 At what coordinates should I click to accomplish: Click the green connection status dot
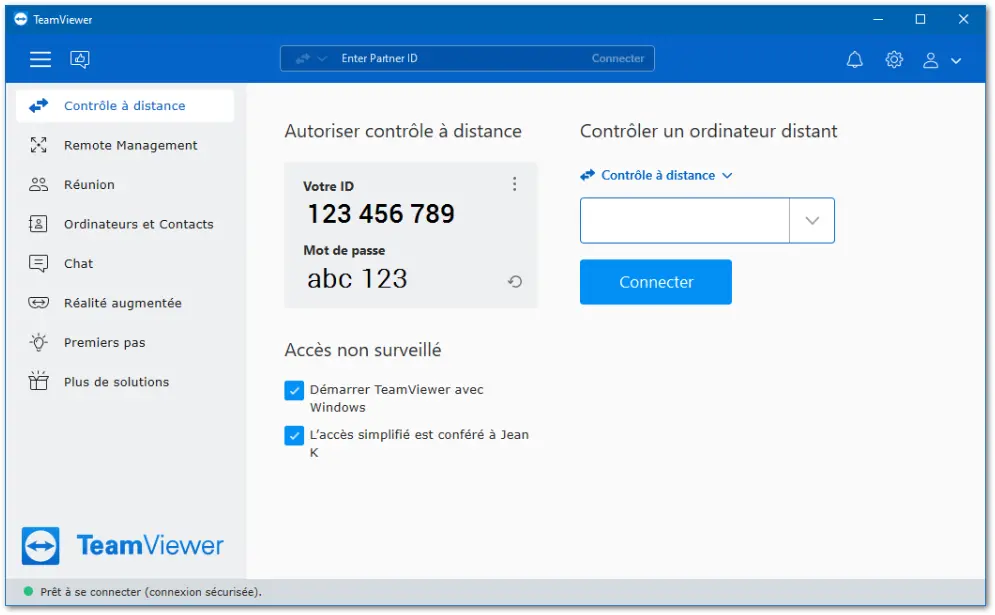pyautogui.click(x=28, y=592)
